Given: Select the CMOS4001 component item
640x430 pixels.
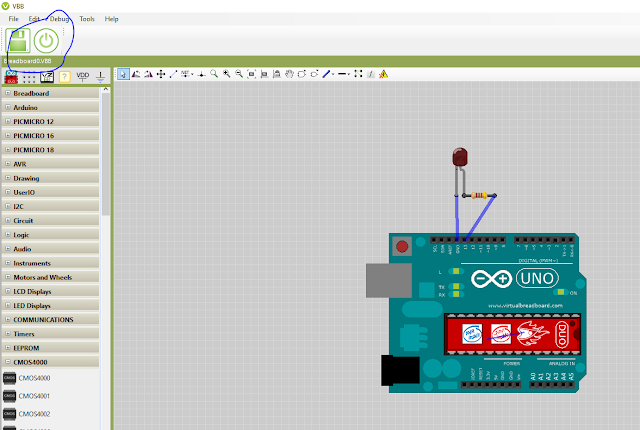Looking at the screenshot, I should click(x=27, y=396).
